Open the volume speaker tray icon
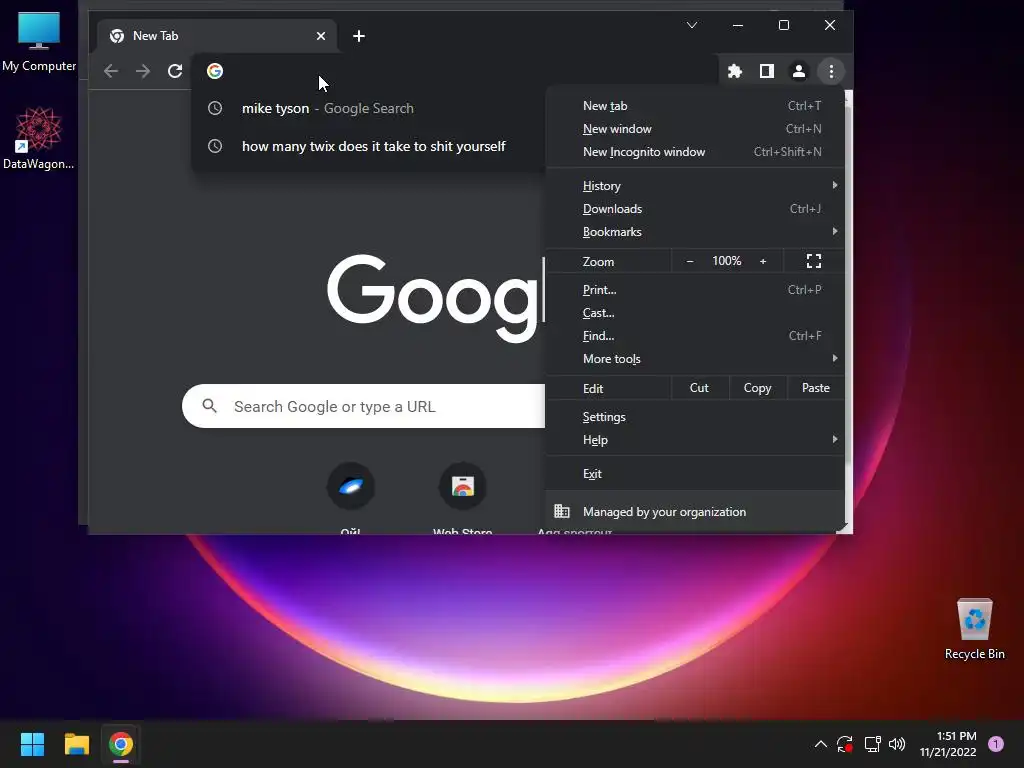The width and height of the screenshot is (1024, 768). [x=897, y=744]
